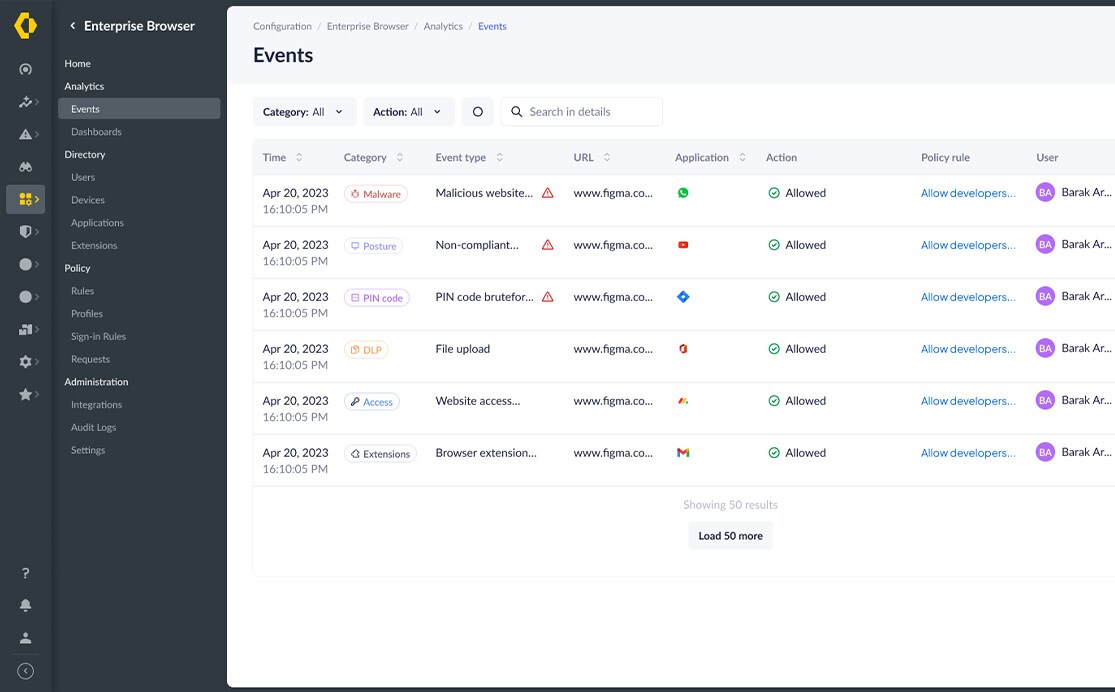Click the notifications bell icon in the sidebar
Viewport: 1115px width, 692px height.
pos(25,604)
